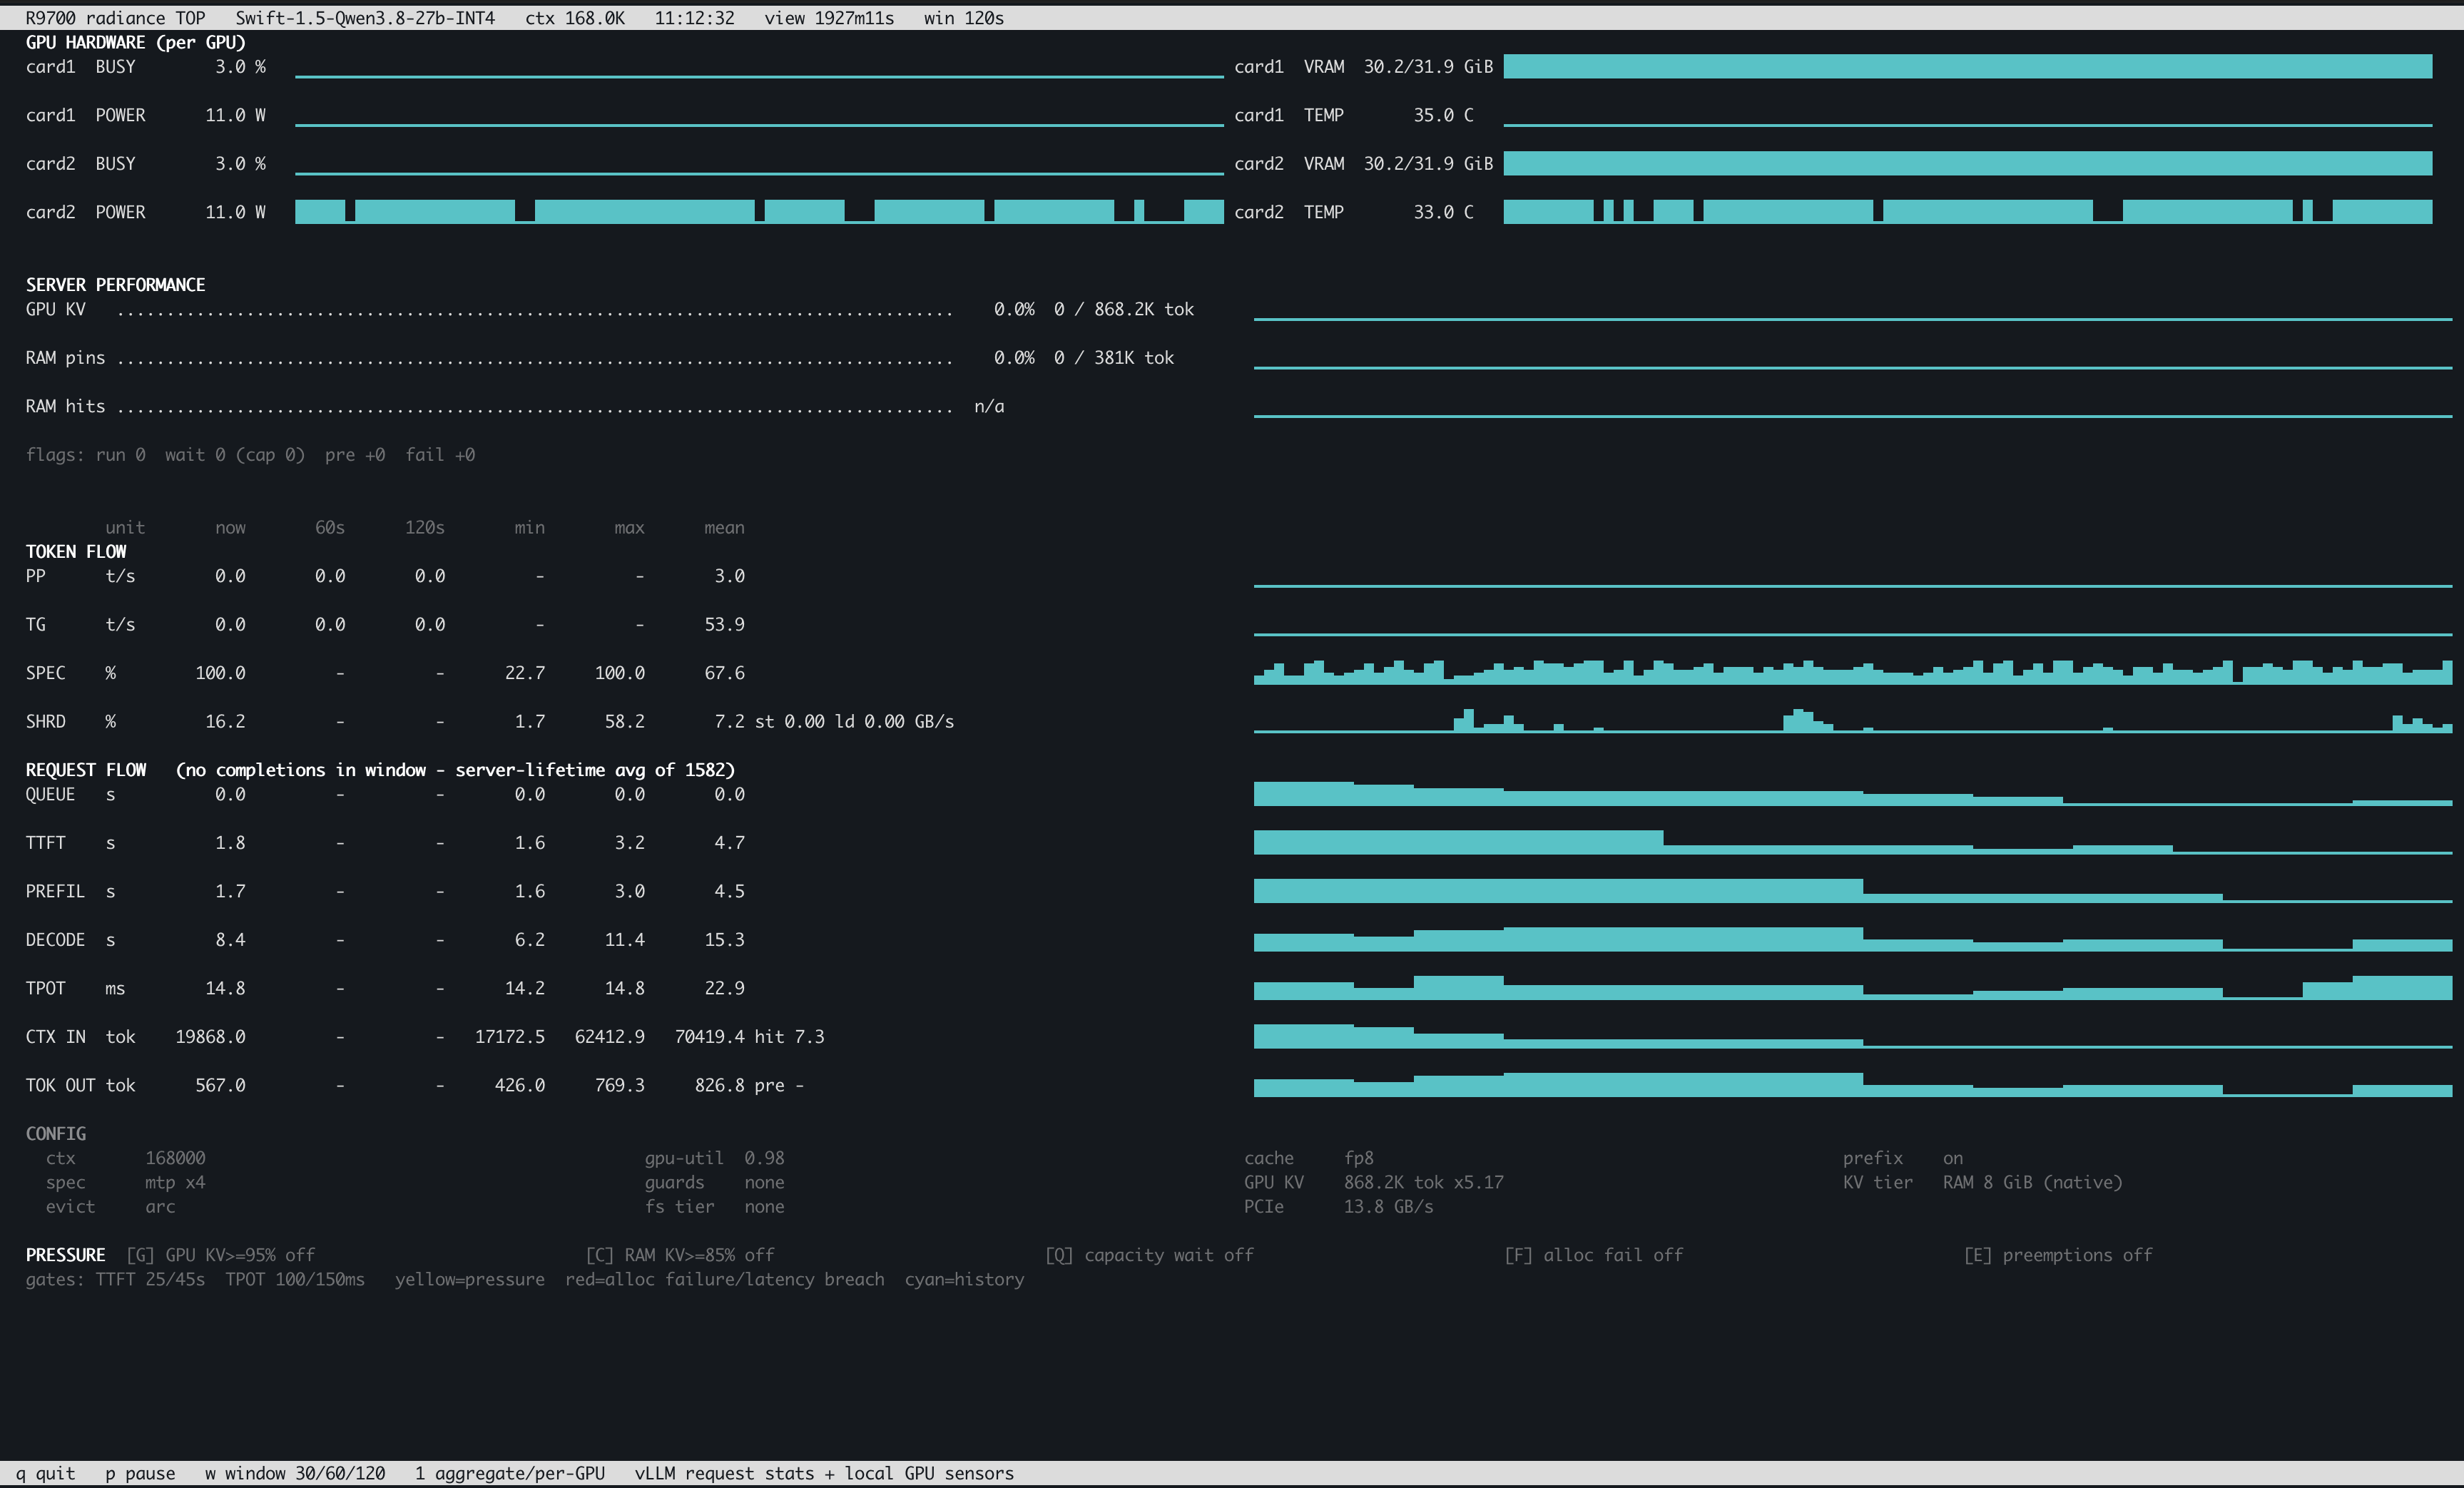
Task: Click config 'RAM 8 GiB (native)' value
Action: (x=2032, y=1183)
